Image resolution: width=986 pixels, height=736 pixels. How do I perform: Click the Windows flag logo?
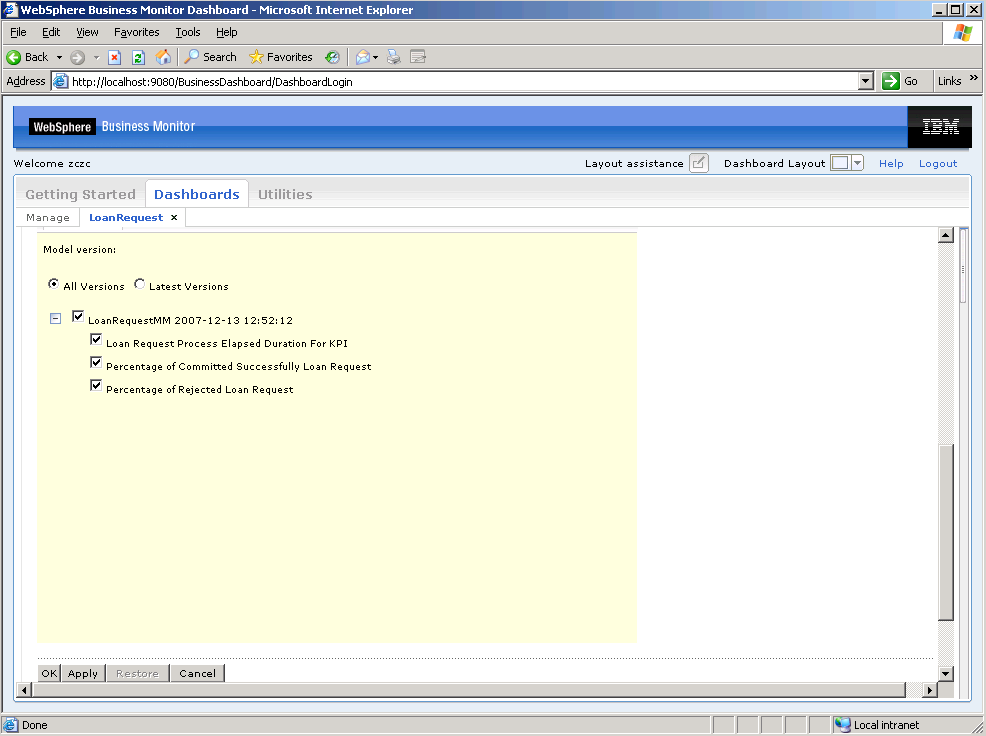coord(962,32)
